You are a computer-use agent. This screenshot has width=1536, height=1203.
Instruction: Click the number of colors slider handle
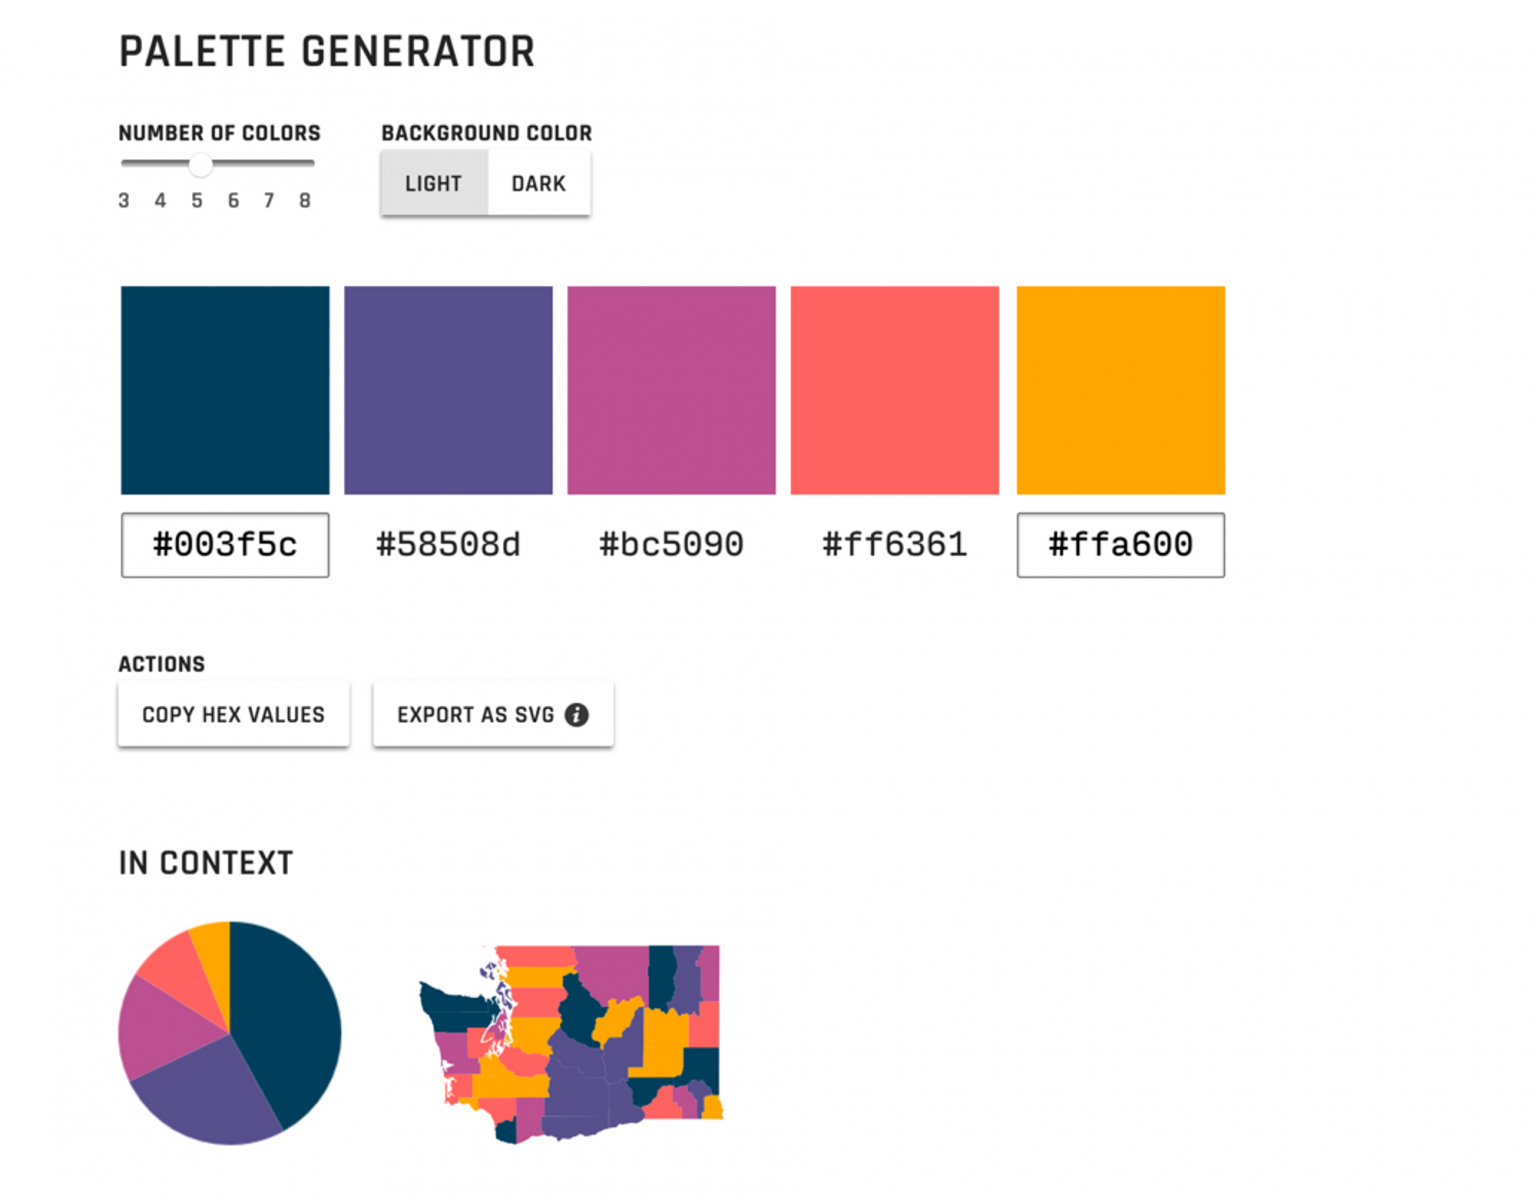point(201,164)
